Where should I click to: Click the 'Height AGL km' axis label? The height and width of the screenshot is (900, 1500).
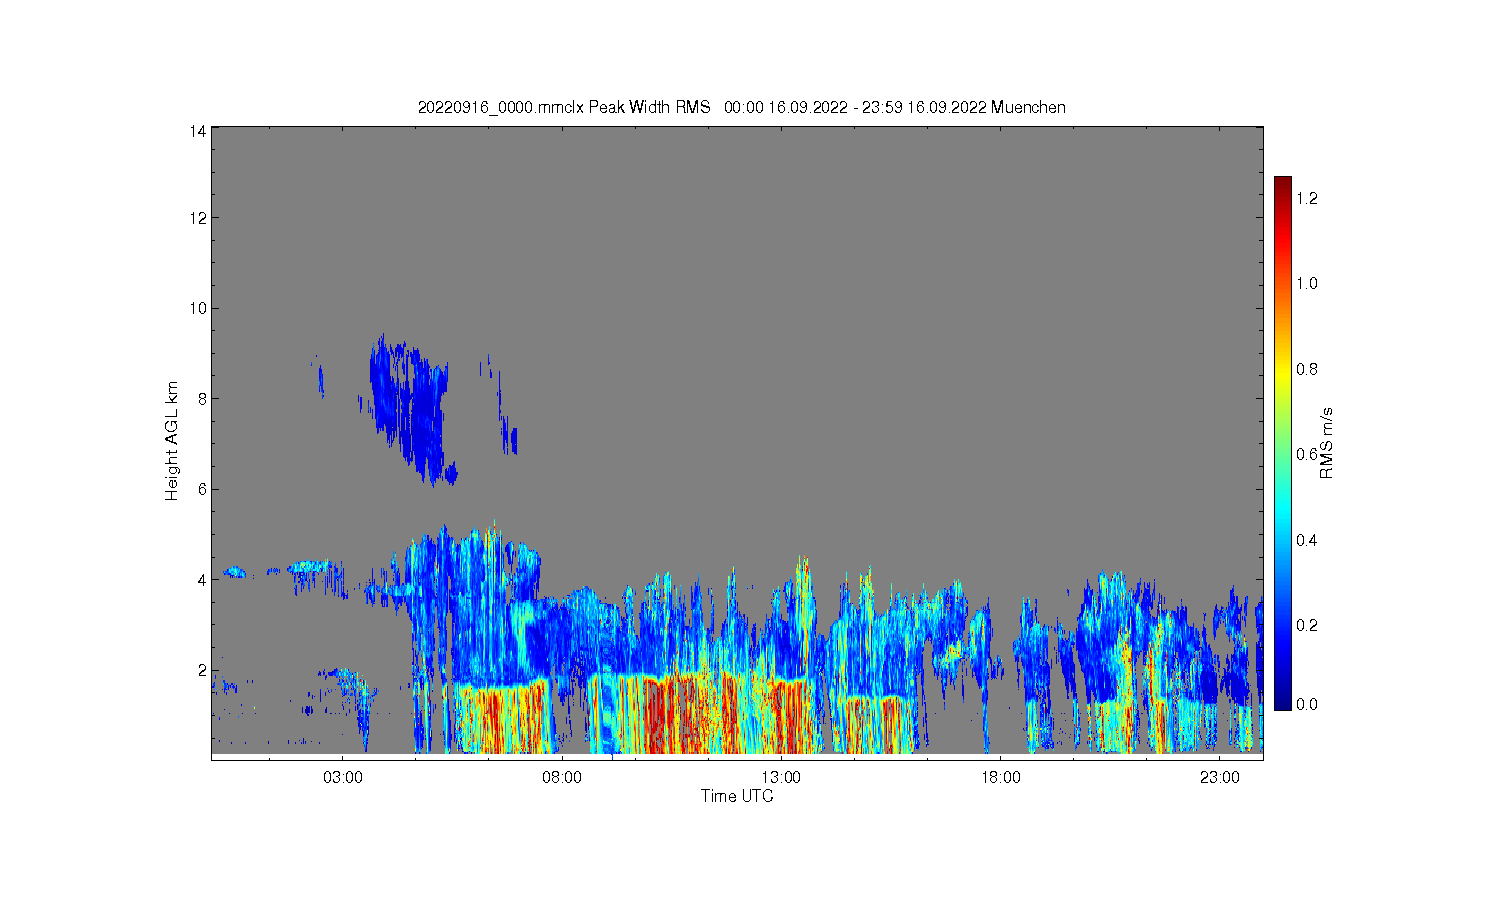[172, 441]
